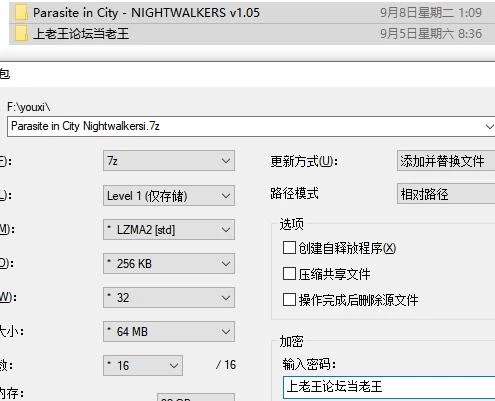
Task: Open the 32 word size dropdown
Action: [169, 298]
